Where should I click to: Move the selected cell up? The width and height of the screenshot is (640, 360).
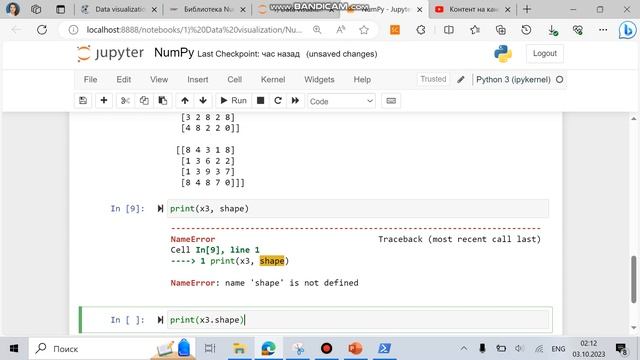(184, 100)
